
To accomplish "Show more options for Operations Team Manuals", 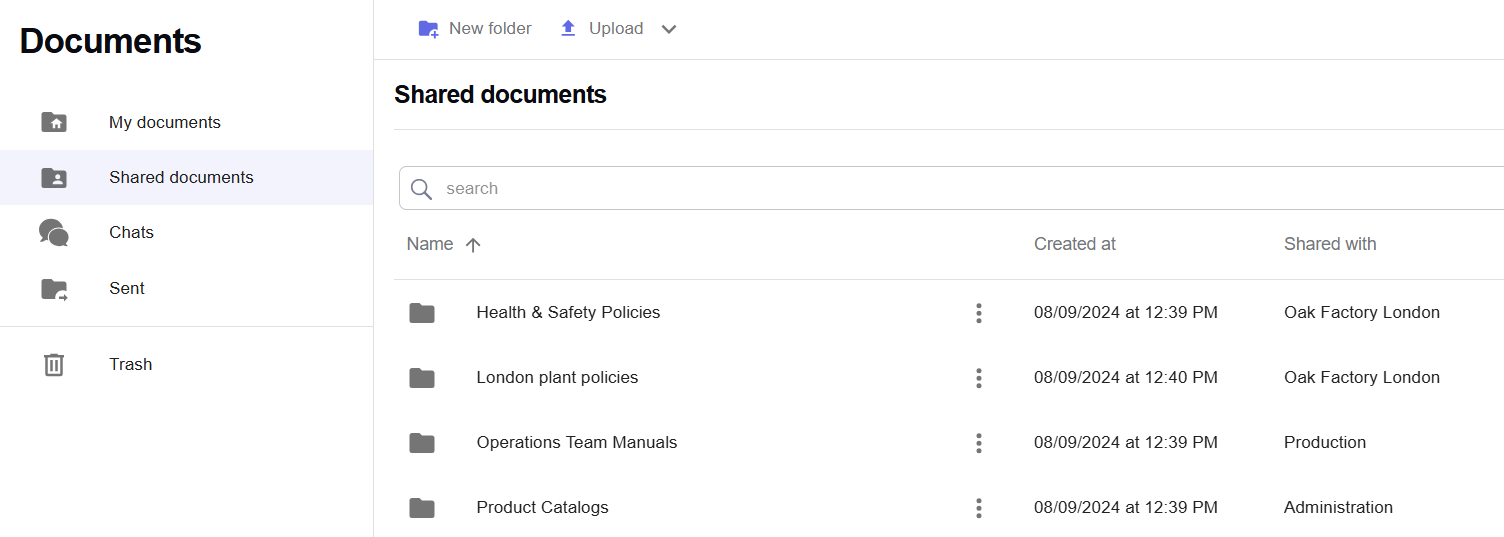I will pyautogui.click(x=978, y=443).
